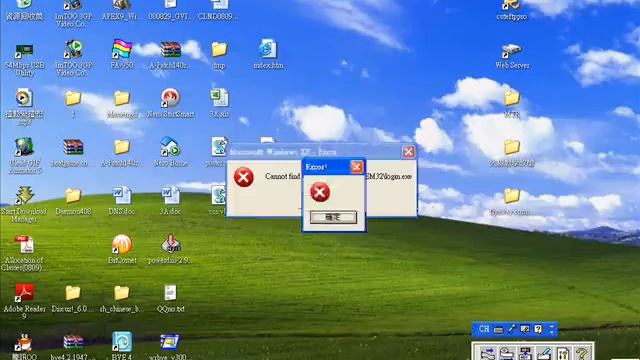The height and width of the screenshot is (360, 640).
Task: Open the Discuz!_6.0 folder
Action: (x=73, y=293)
